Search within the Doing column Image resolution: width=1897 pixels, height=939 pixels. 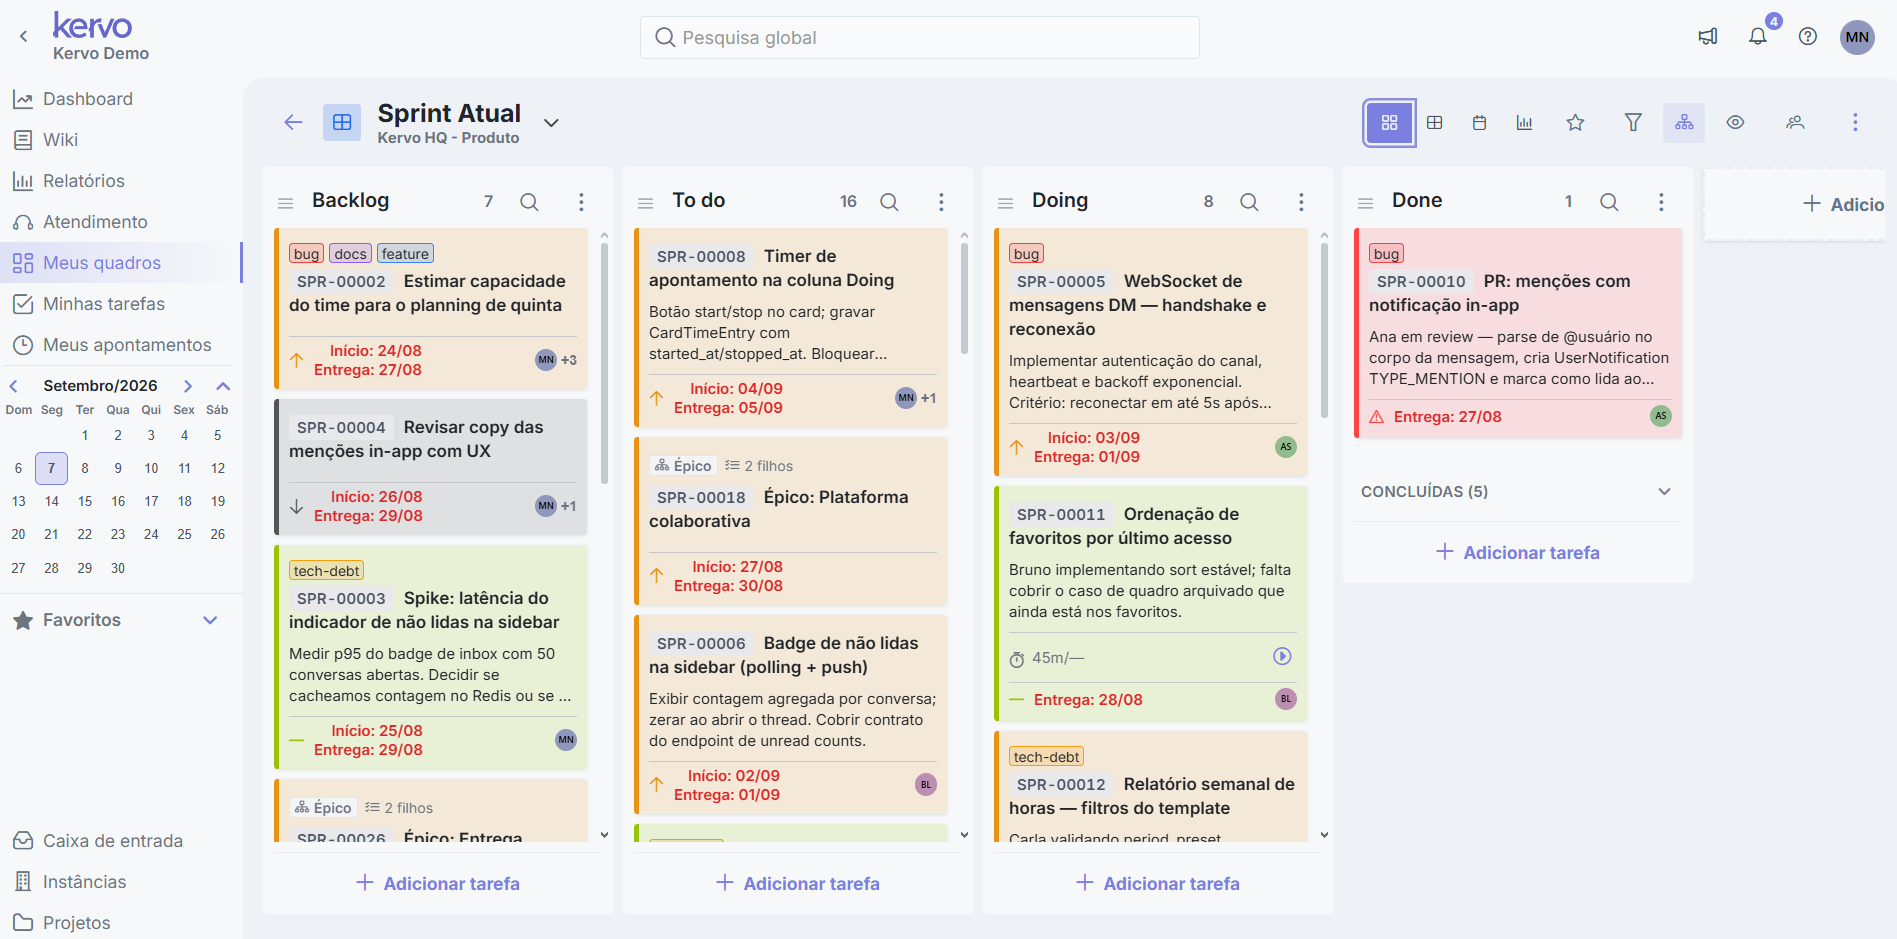1250,202
